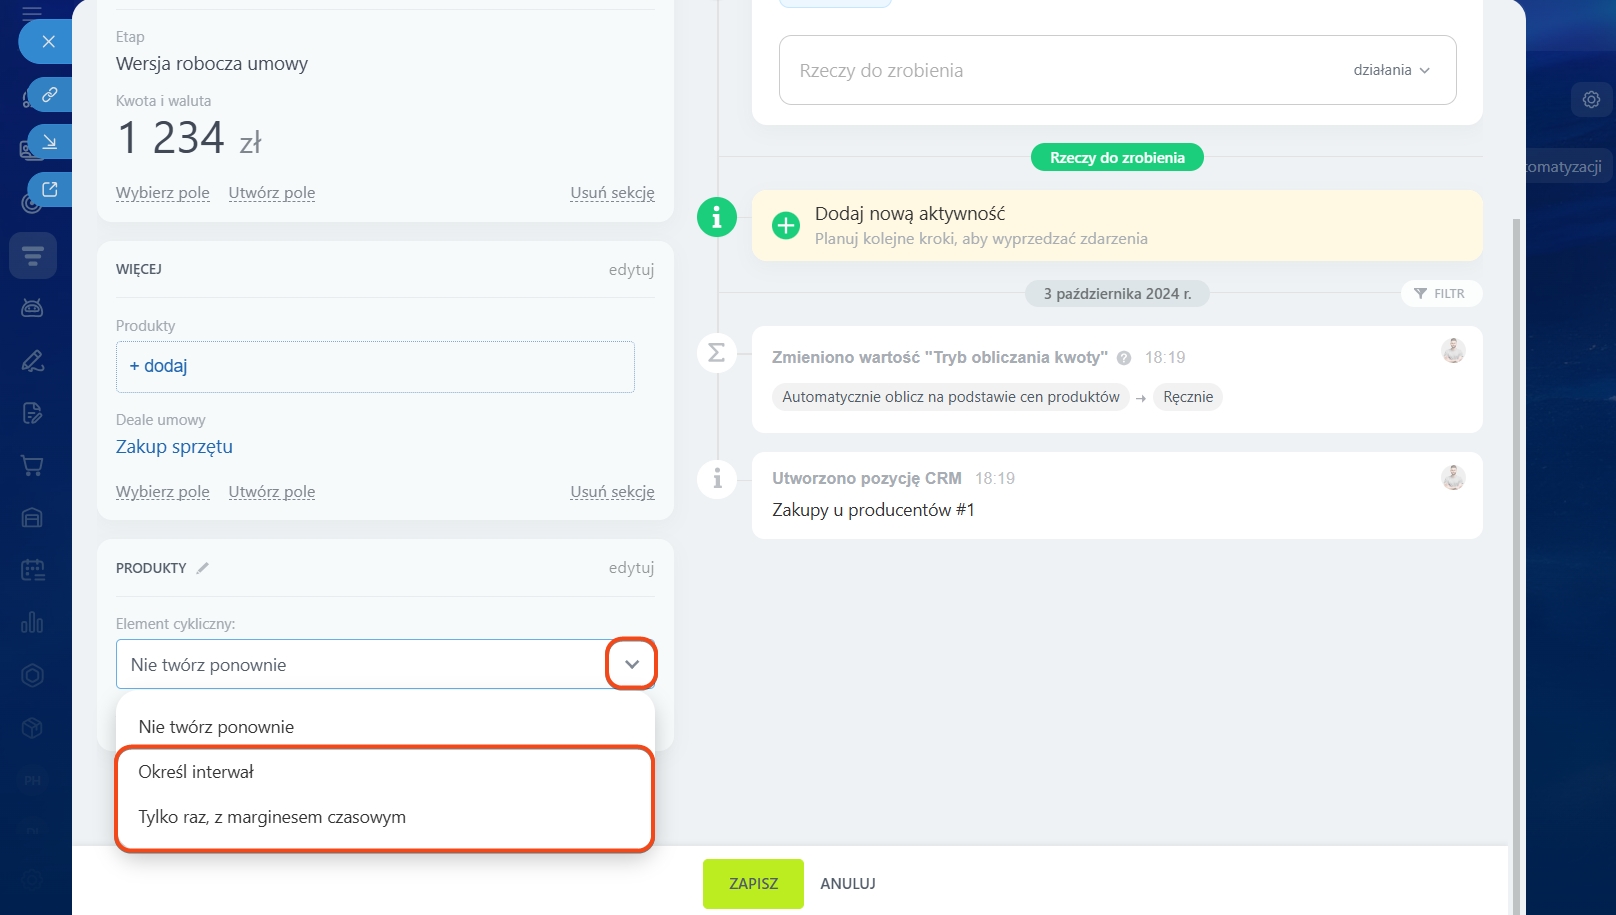Open the FILTR timeline filter
The image size is (1616, 915).
point(1440,294)
